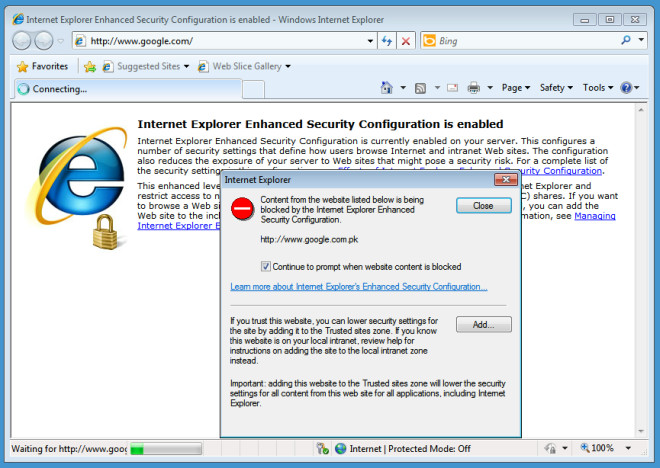The image size is (660, 468).
Task: Open the search provider dropdown arrow
Action: [641, 40]
